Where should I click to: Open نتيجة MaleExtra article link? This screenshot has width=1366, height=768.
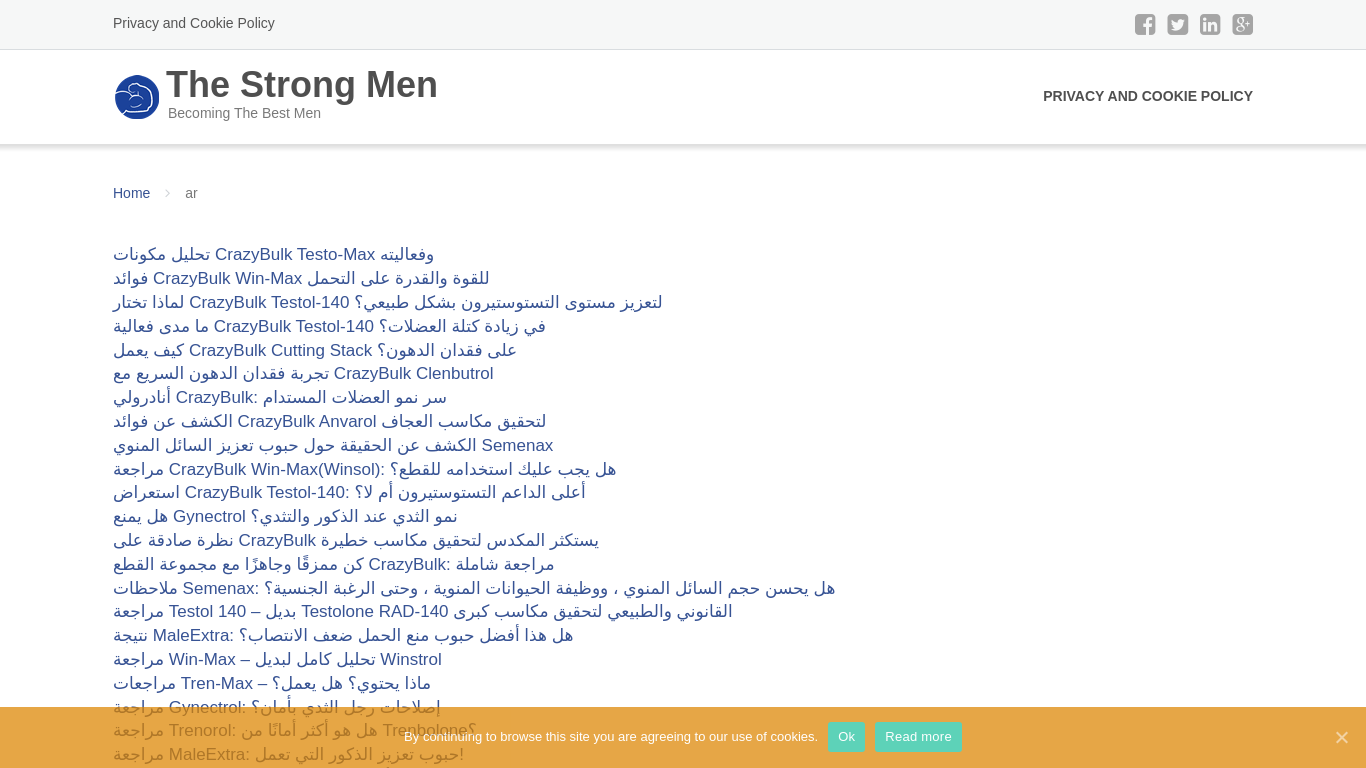click(x=343, y=636)
